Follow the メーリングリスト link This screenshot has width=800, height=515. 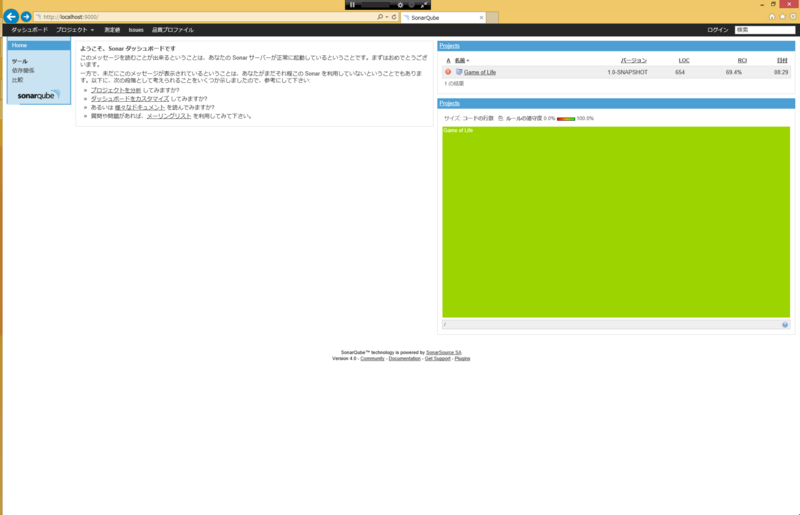tap(169, 116)
